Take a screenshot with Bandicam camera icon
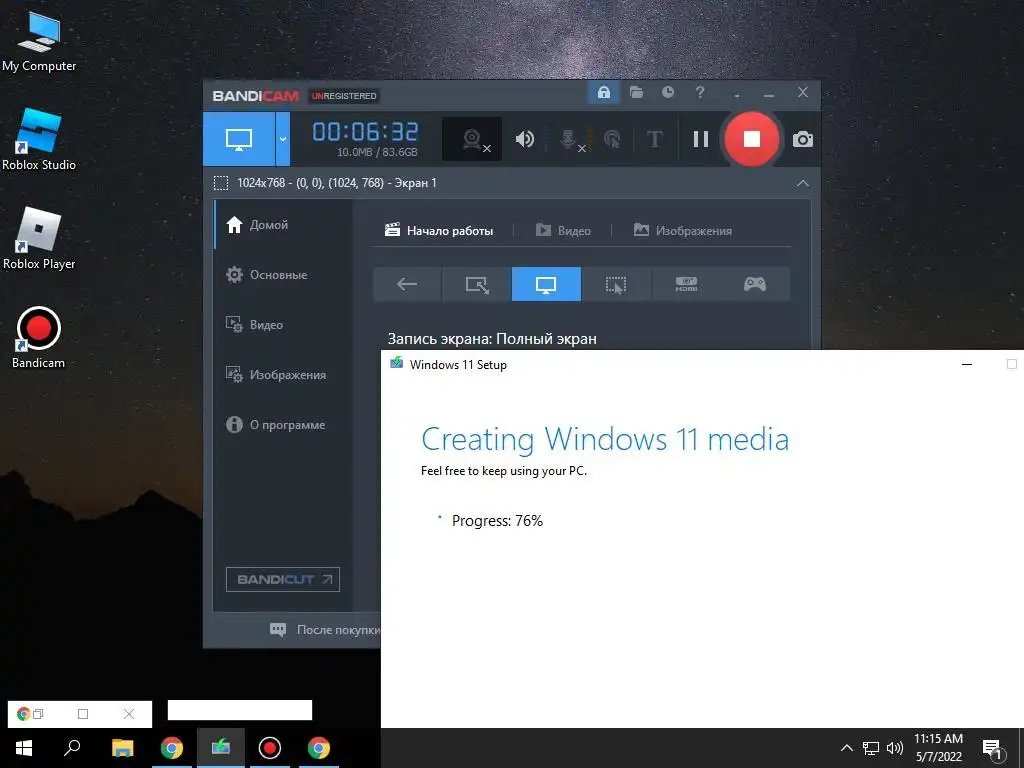1024x768 pixels. [803, 139]
